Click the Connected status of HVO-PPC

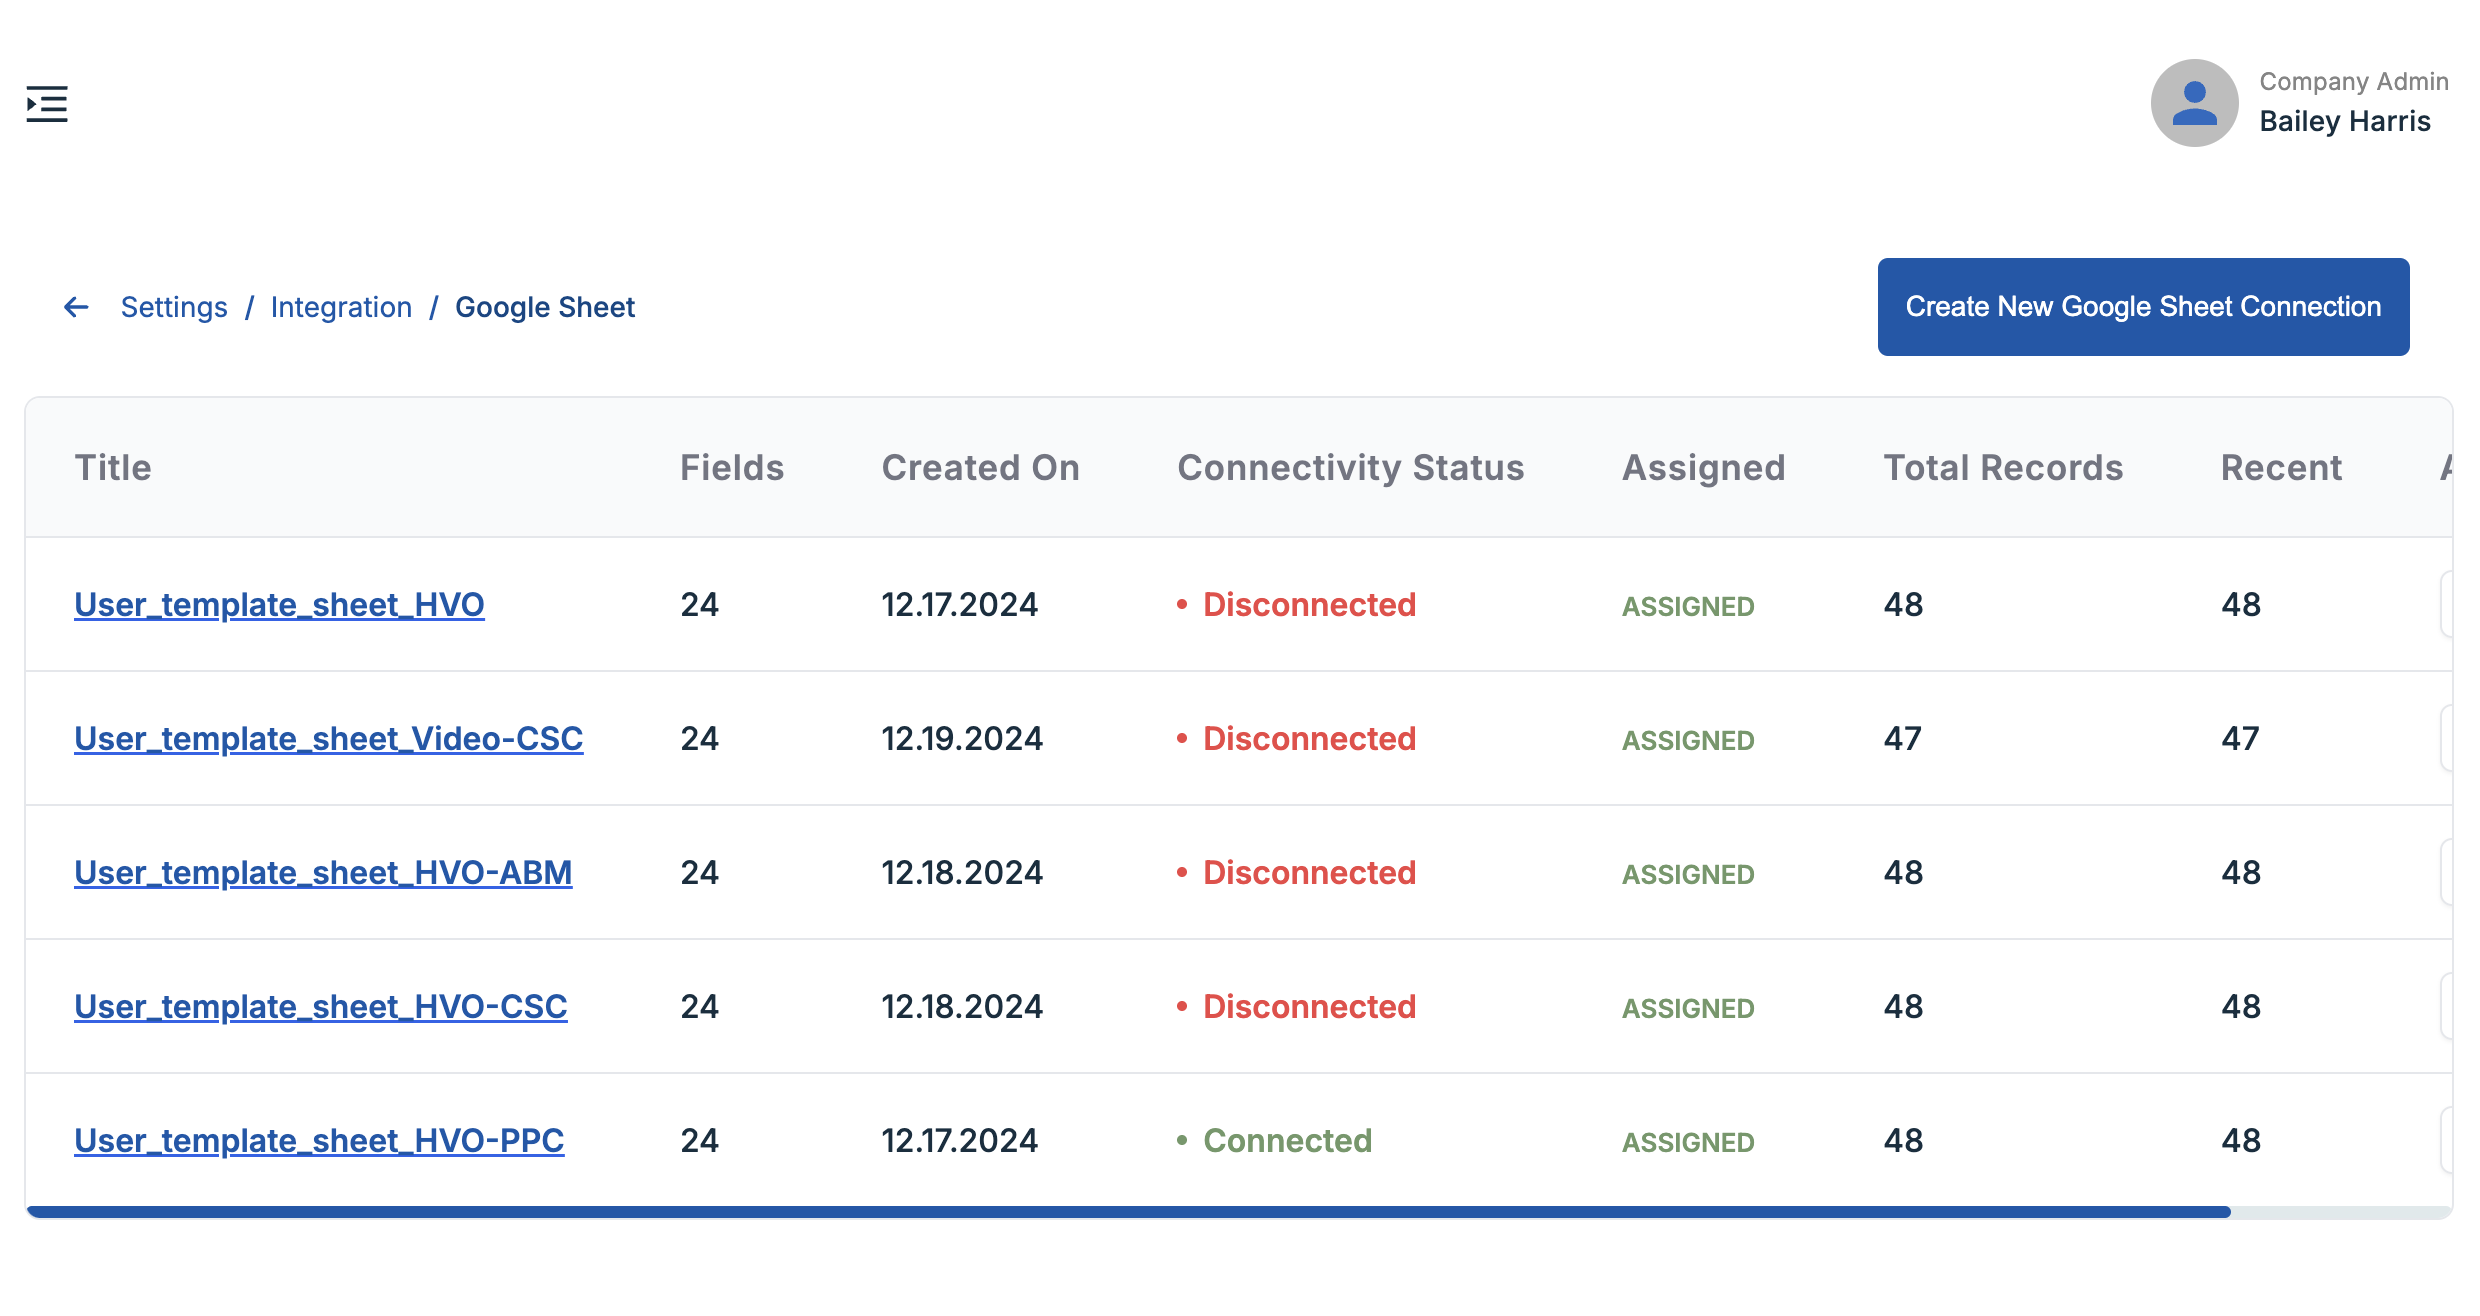point(1286,1141)
